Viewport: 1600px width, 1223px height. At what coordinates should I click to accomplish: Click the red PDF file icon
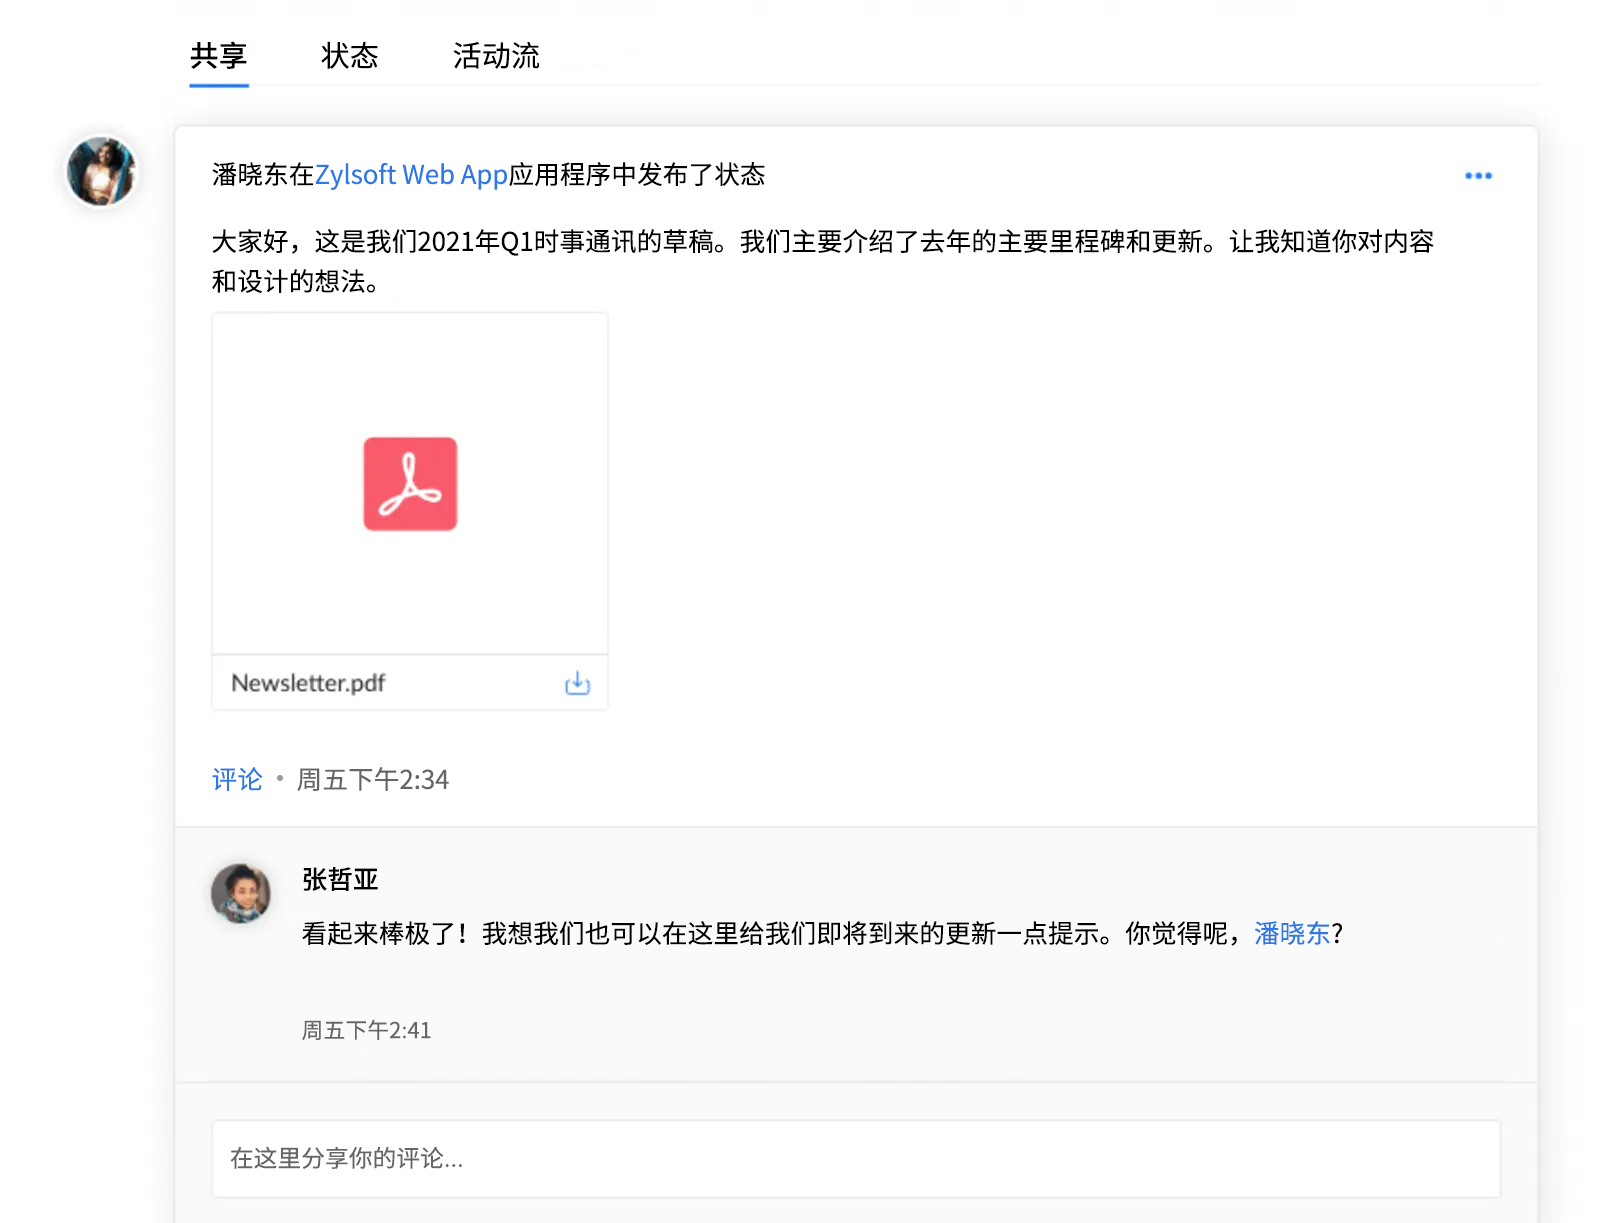(410, 484)
